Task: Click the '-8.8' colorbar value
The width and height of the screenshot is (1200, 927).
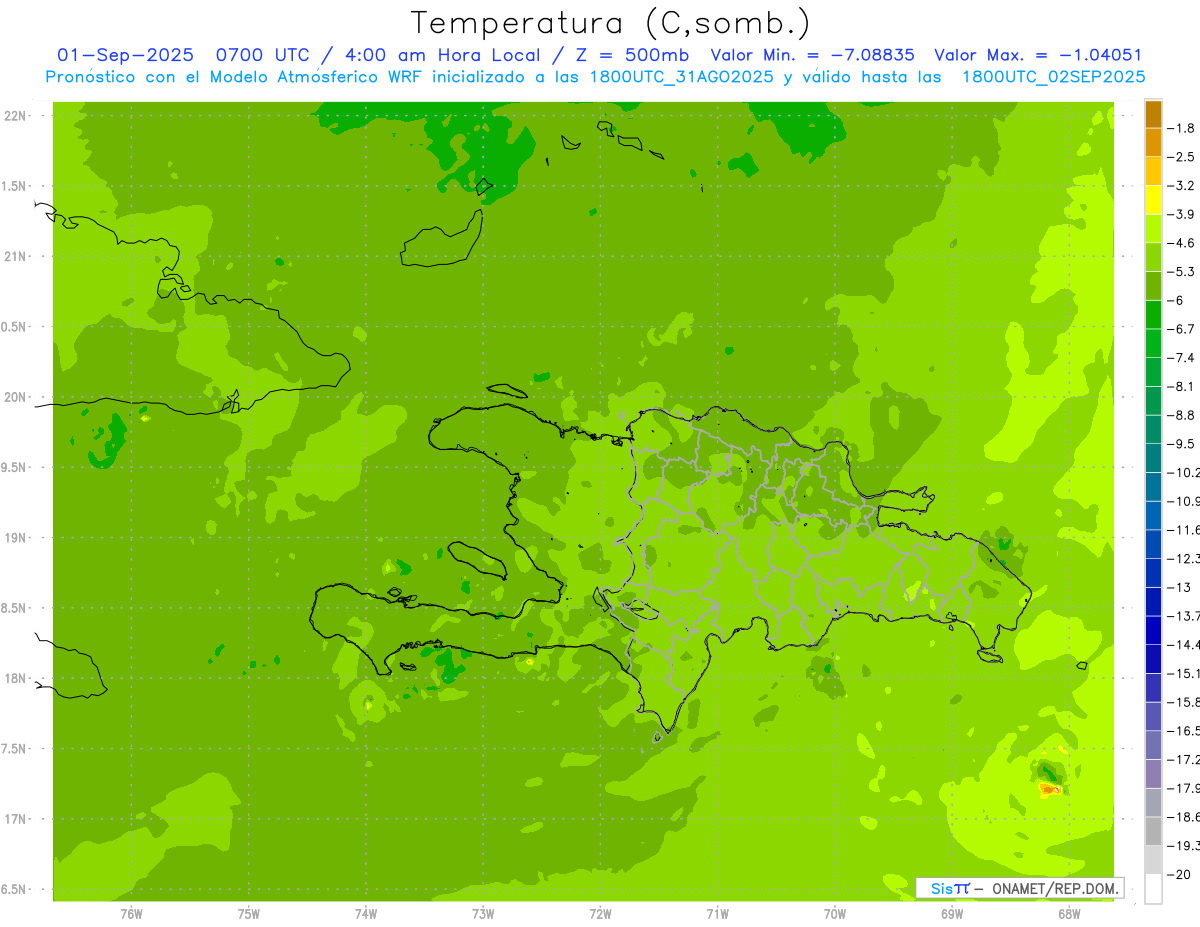Action: point(1182,415)
